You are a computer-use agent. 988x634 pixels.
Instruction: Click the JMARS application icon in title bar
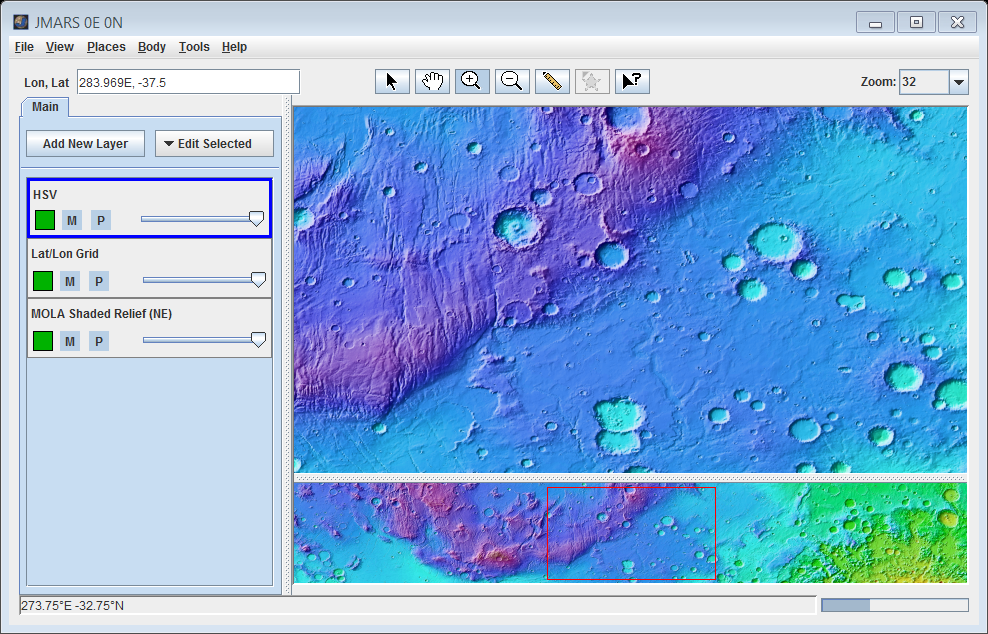click(x=21, y=22)
